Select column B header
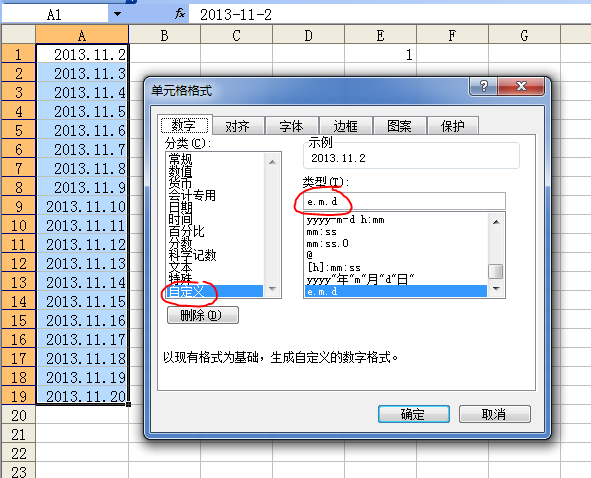 [164, 35]
